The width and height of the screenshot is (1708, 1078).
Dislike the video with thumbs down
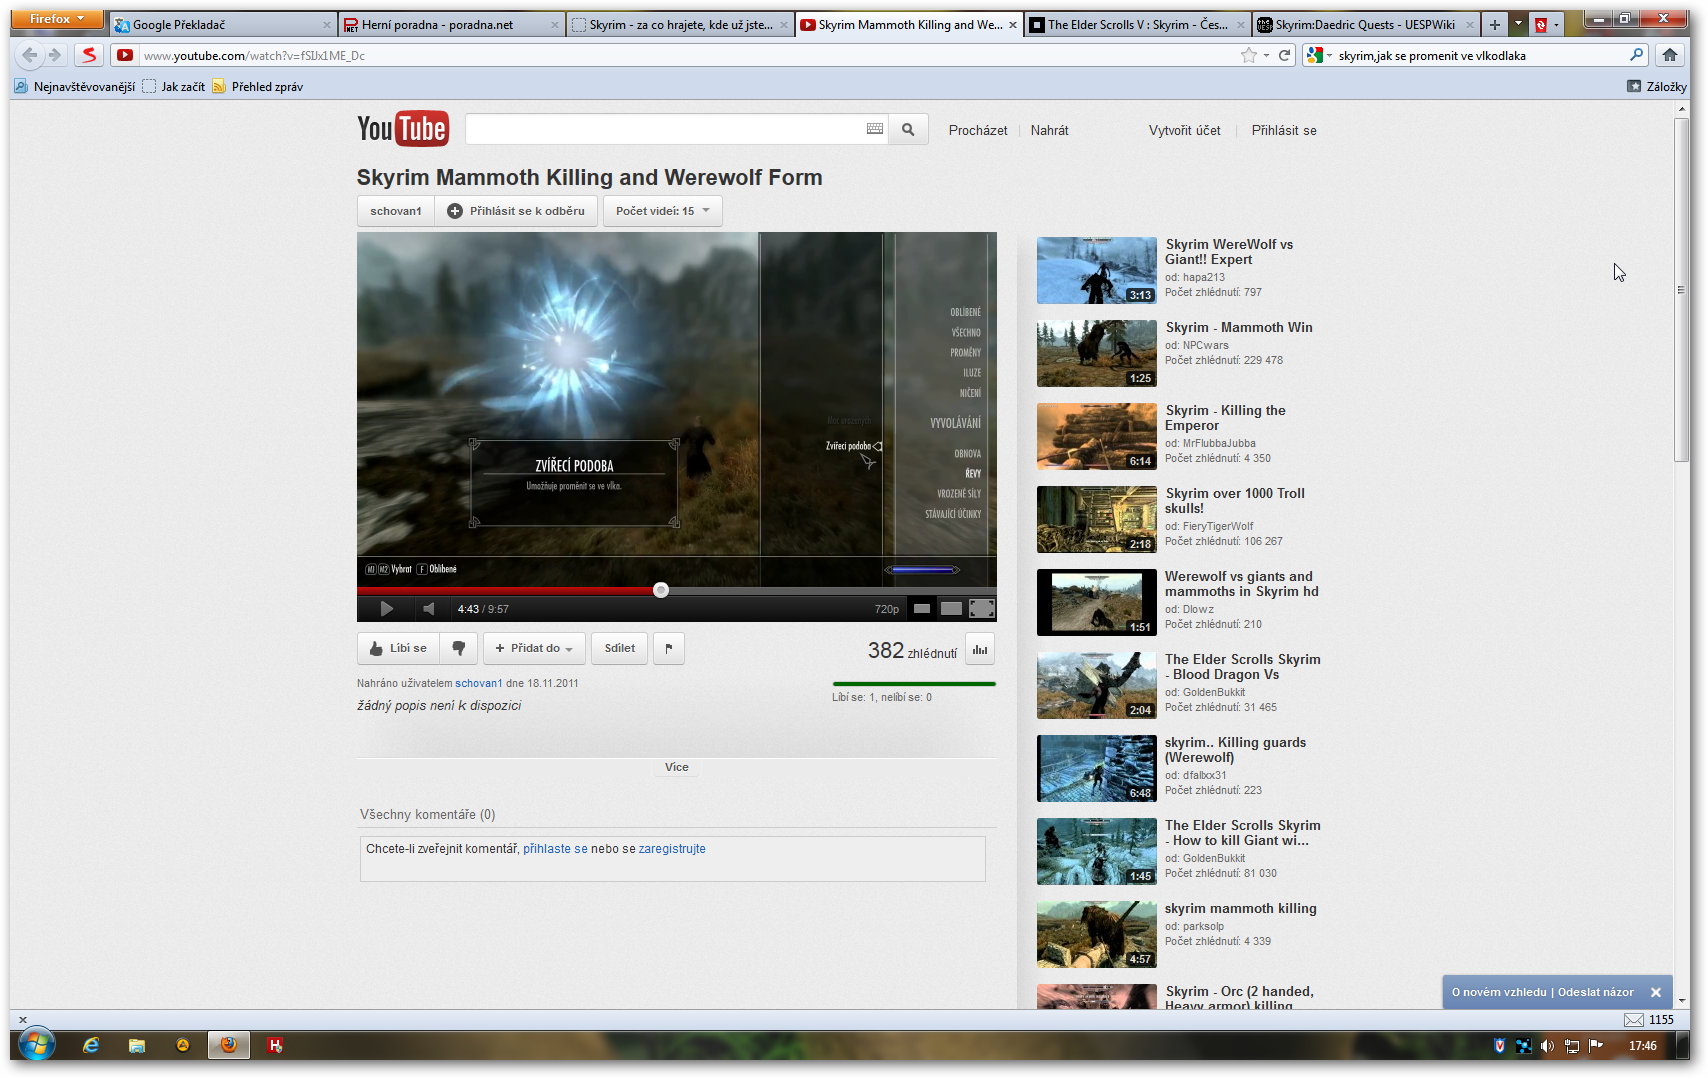(459, 648)
